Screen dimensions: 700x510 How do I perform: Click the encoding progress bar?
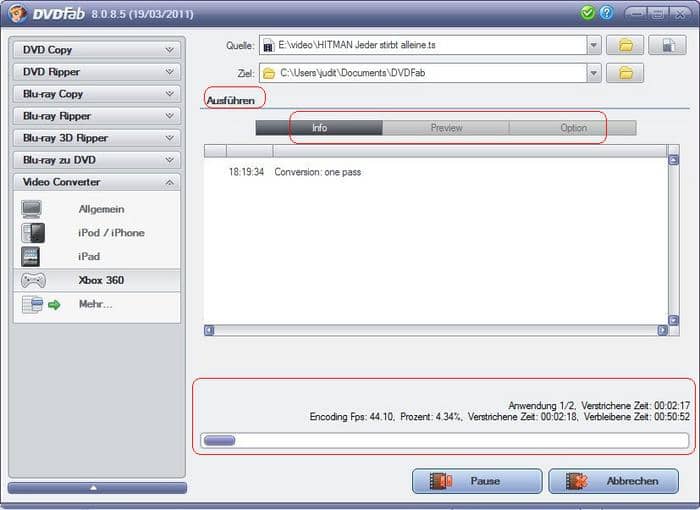coord(445,440)
